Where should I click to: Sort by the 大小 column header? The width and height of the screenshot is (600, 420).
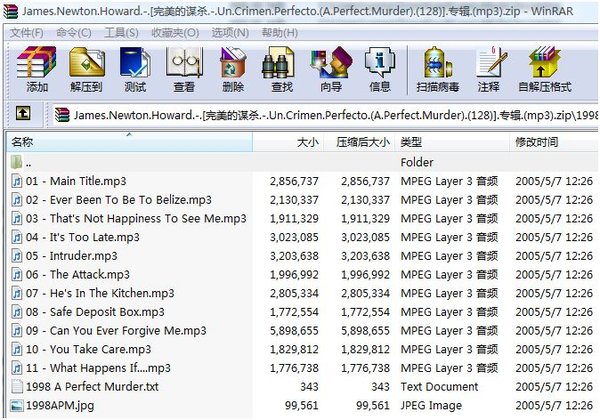pyautogui.click(x=288, y=142)
